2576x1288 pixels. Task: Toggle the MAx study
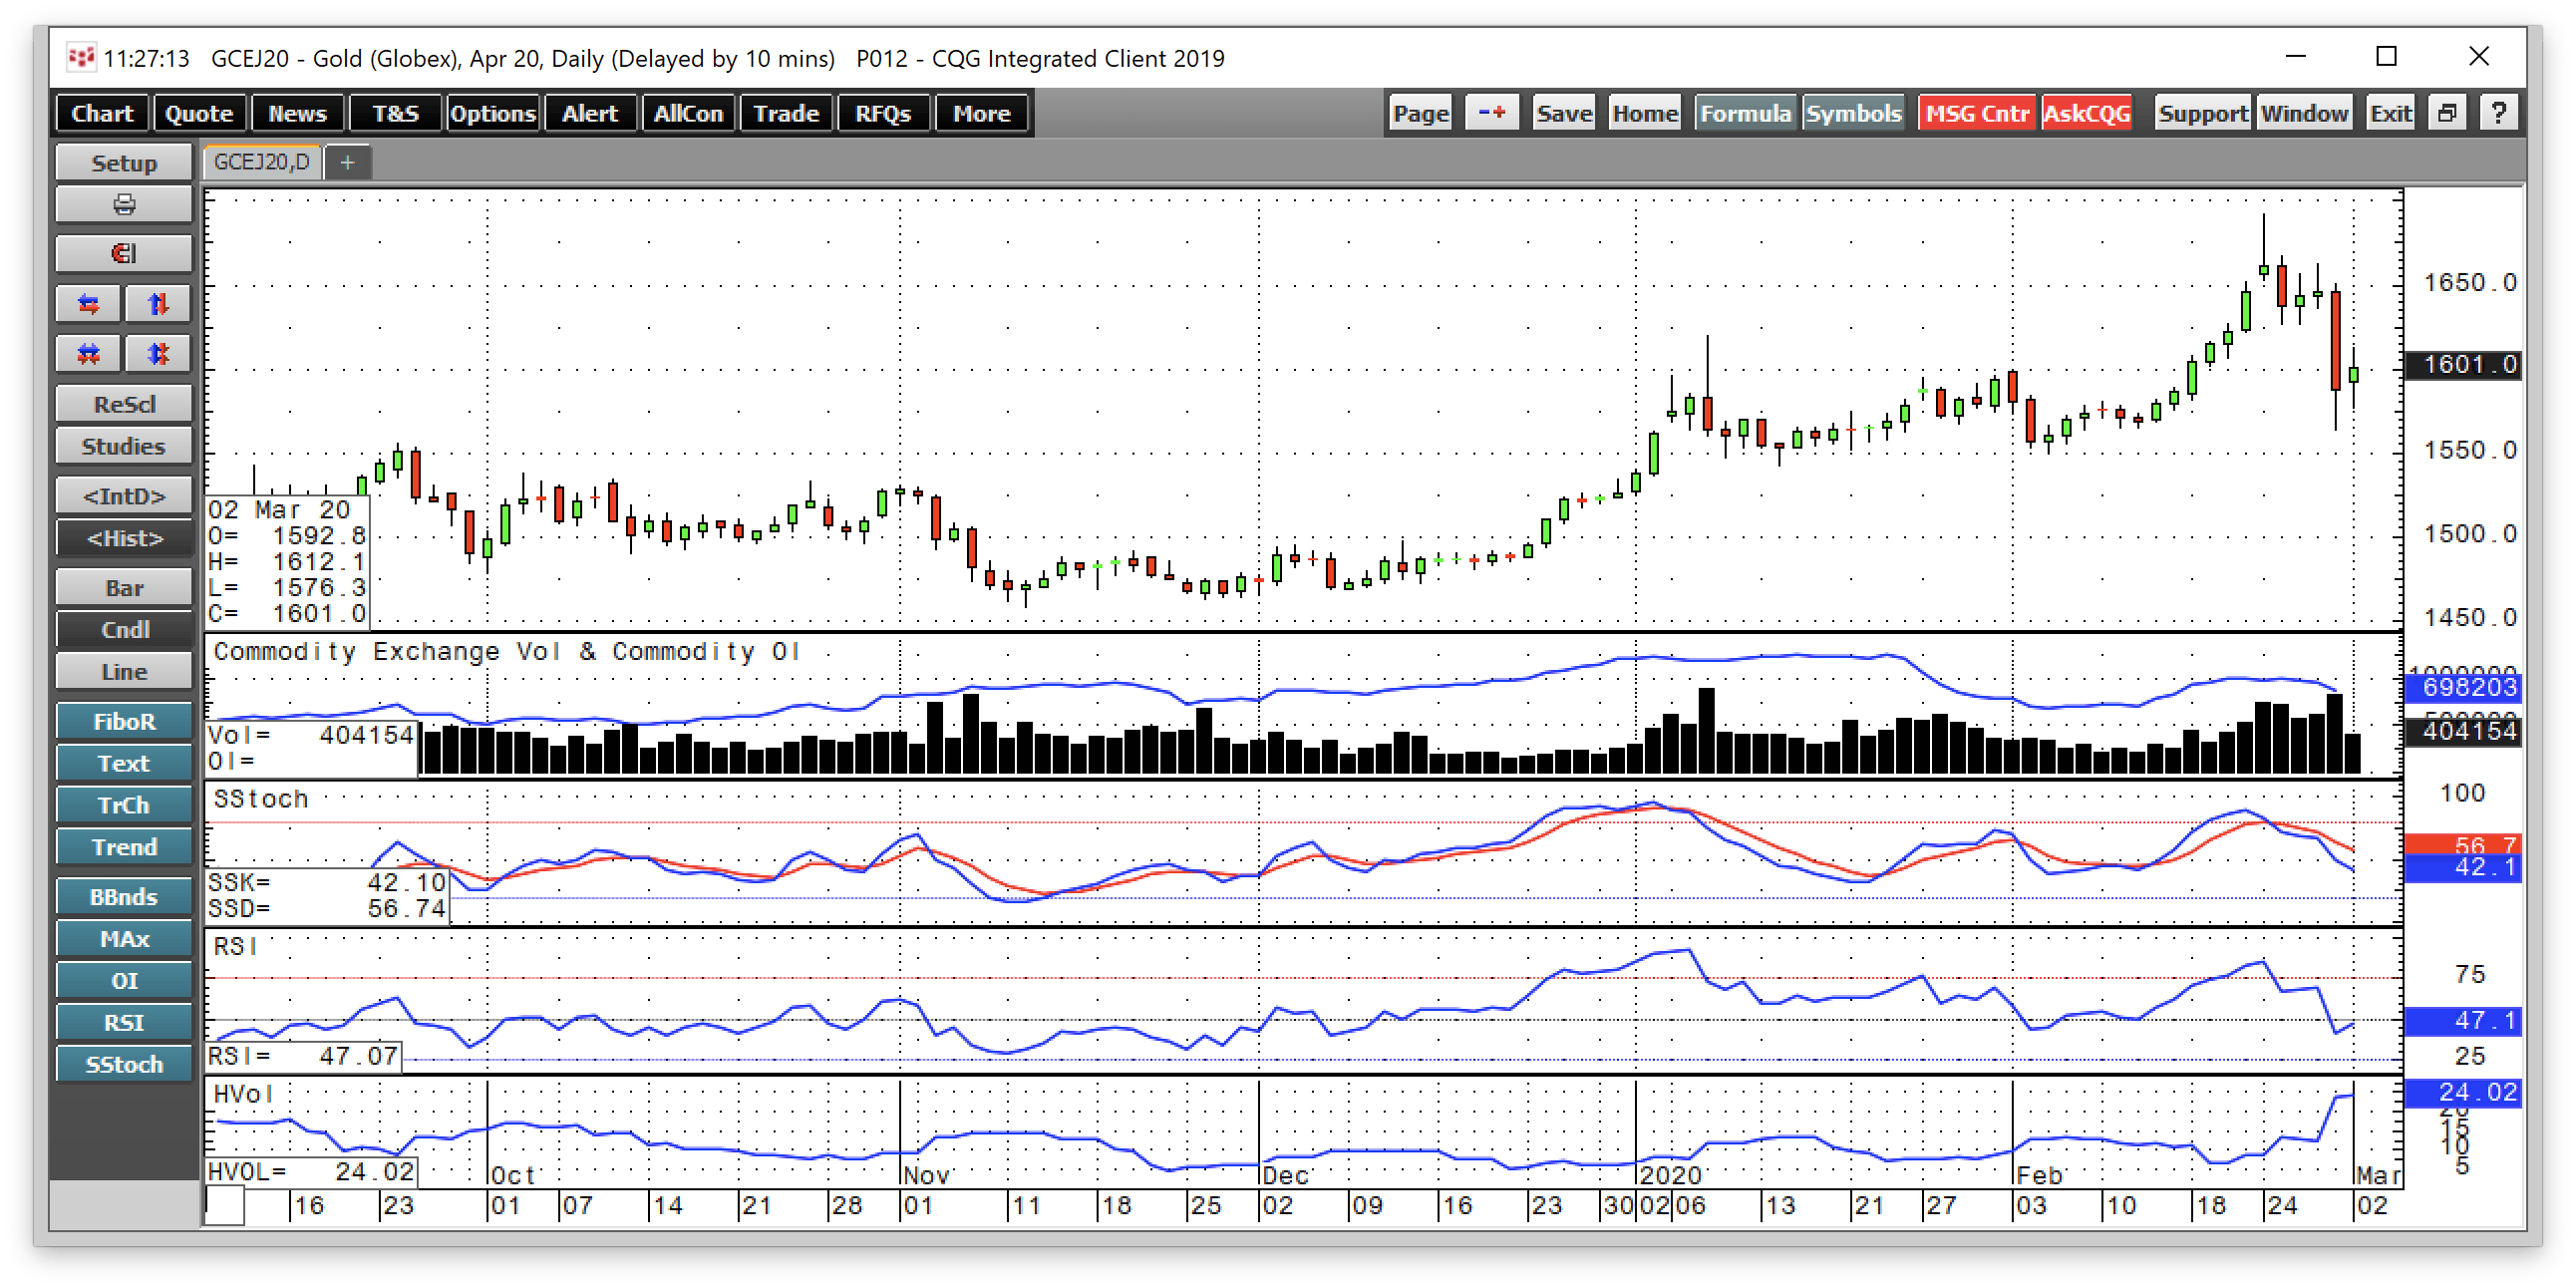tap(124, 939)
